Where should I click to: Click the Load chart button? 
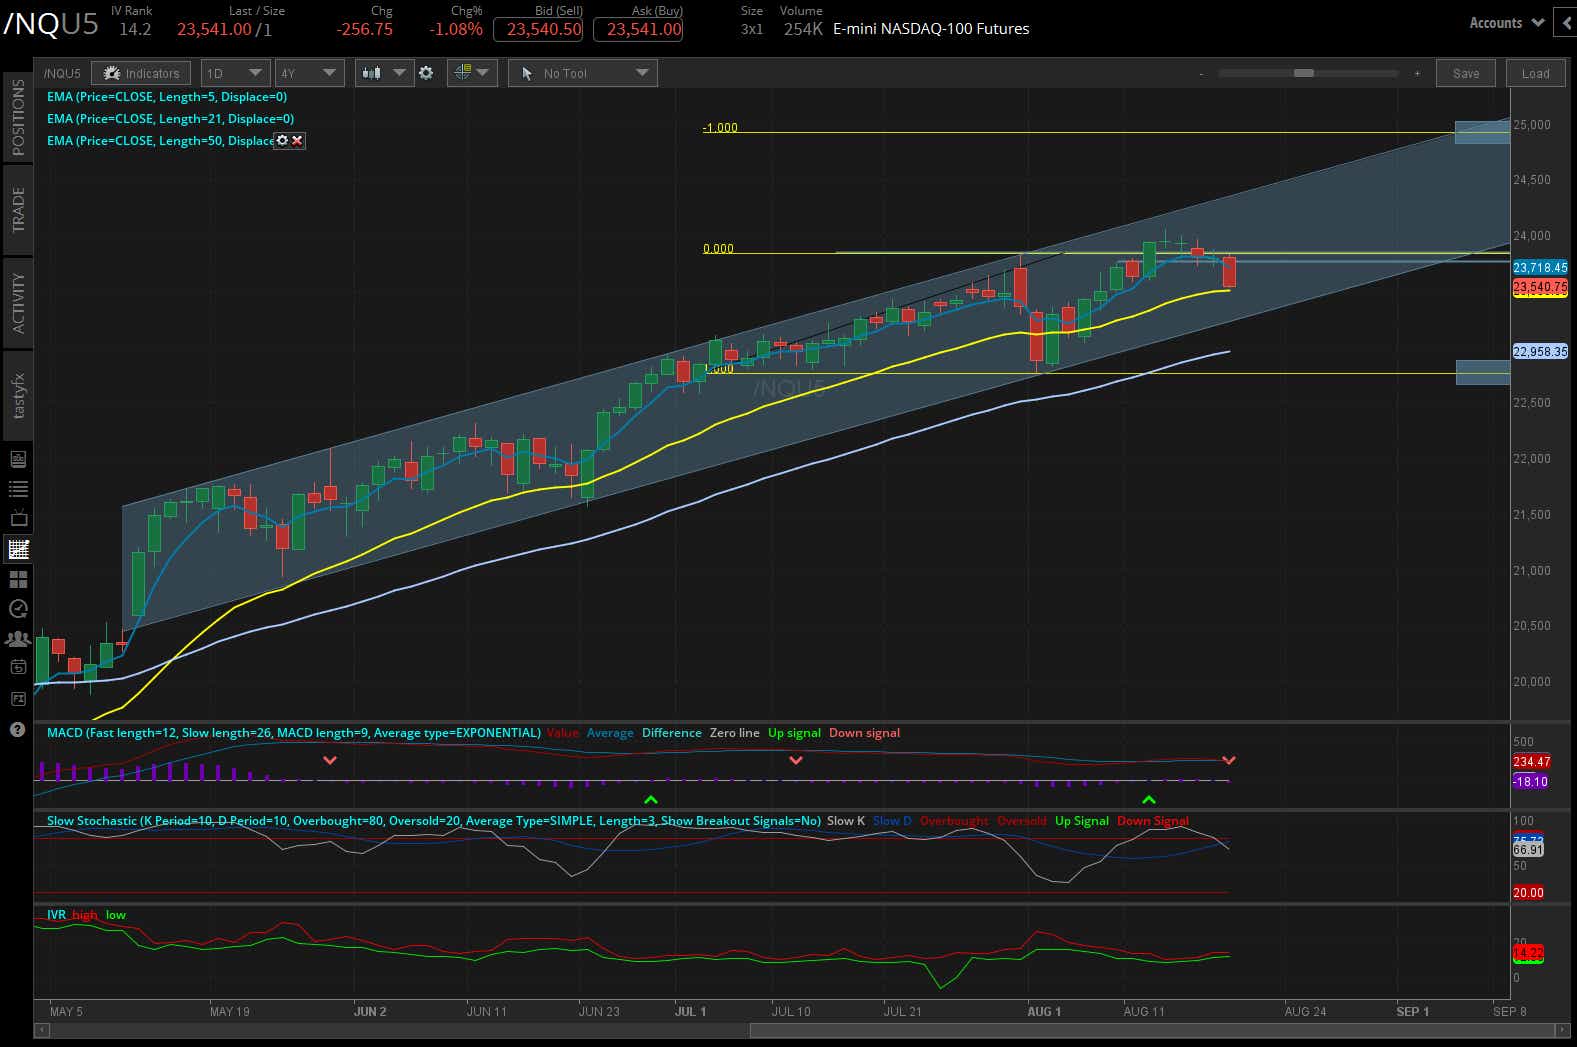1535,73
